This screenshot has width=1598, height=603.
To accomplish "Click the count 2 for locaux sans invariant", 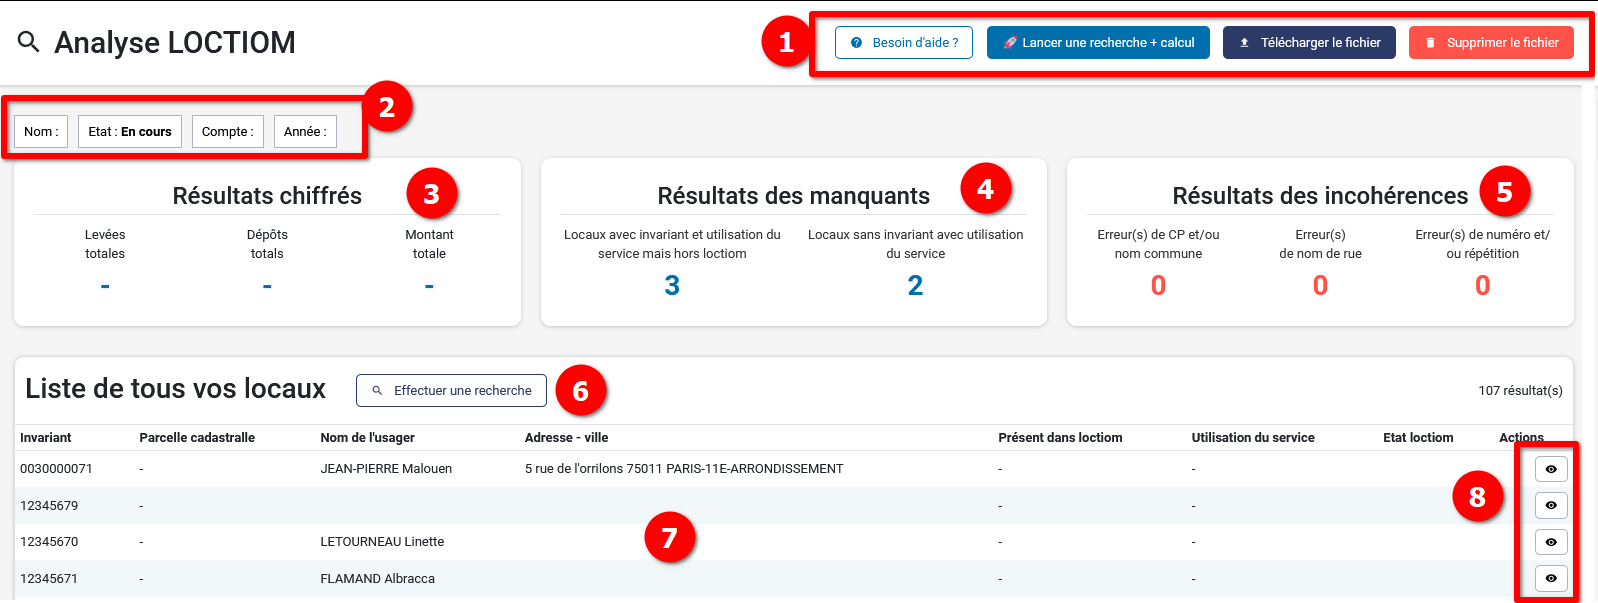I will (915, 286).
